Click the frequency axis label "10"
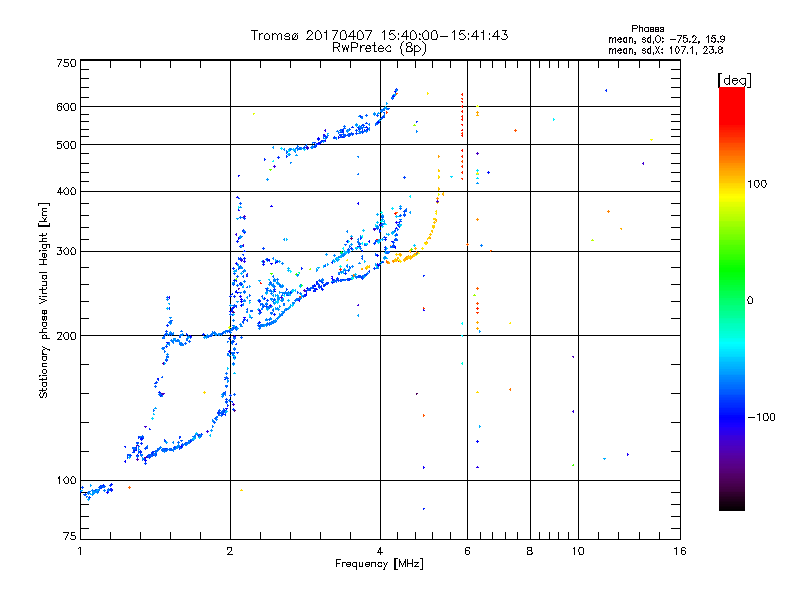The width and height of the screenshot is (800, 600). click(578, 551)
